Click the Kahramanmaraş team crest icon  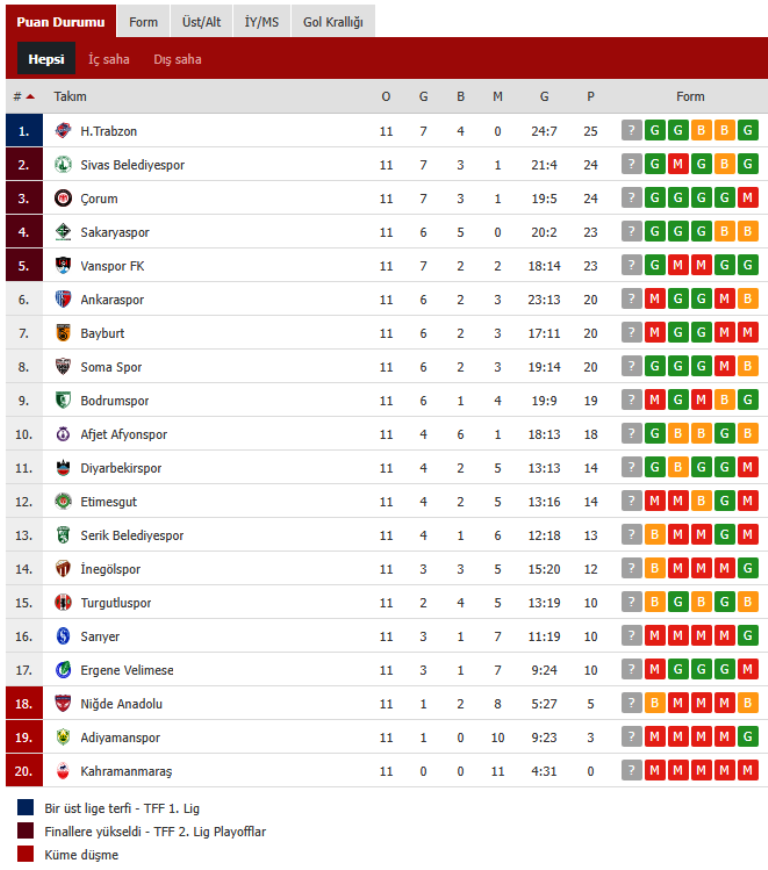(x=63, y=771)
